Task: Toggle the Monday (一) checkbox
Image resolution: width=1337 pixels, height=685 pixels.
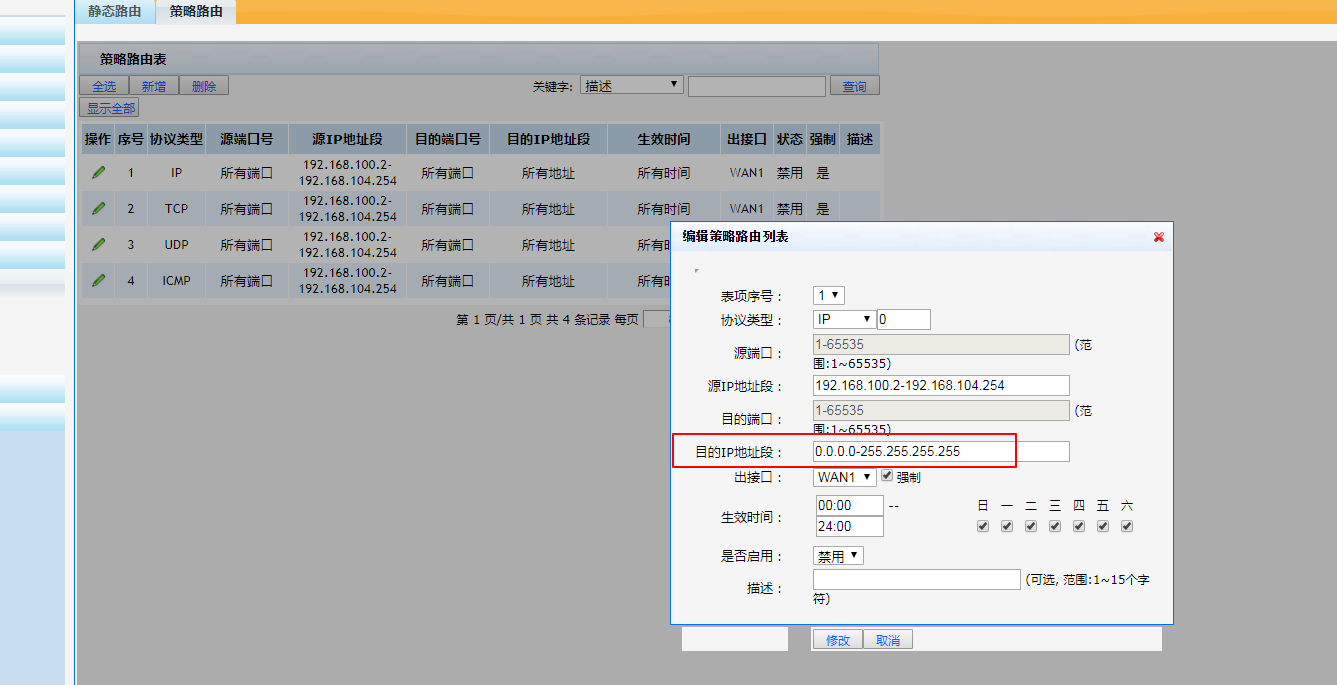Action: 1007,526
